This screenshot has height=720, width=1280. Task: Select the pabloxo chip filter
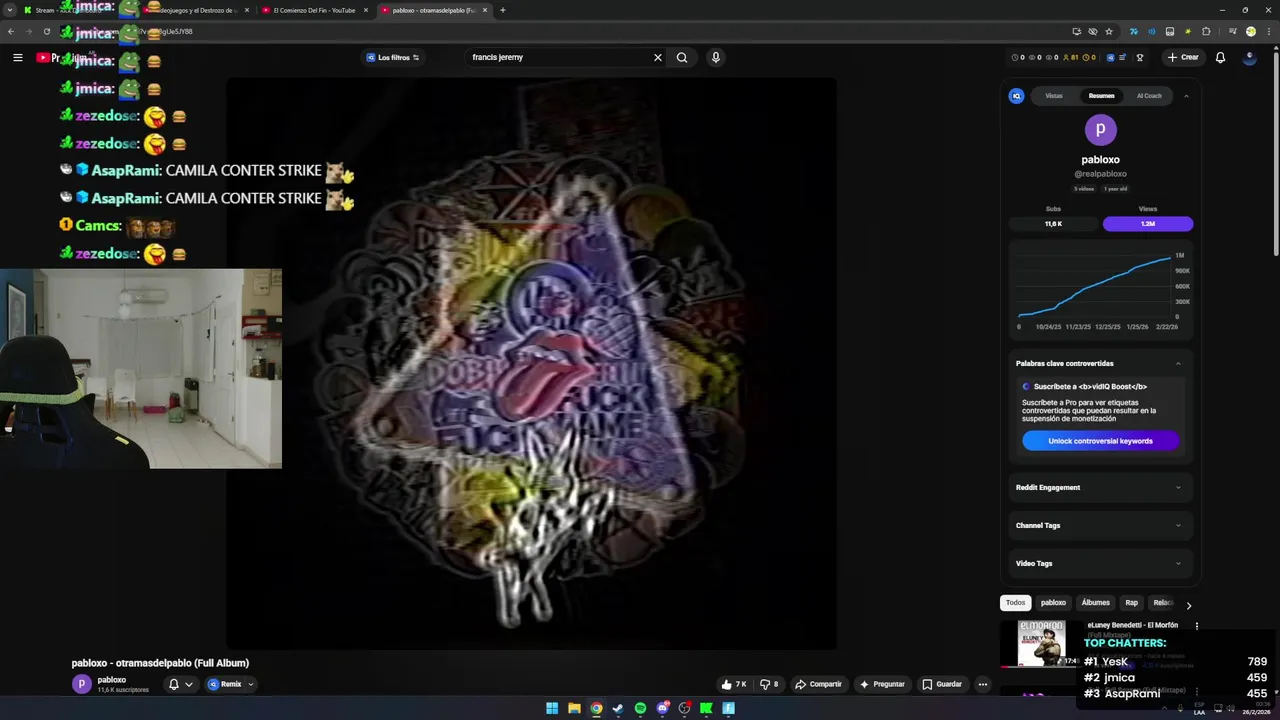[1053, 603]
